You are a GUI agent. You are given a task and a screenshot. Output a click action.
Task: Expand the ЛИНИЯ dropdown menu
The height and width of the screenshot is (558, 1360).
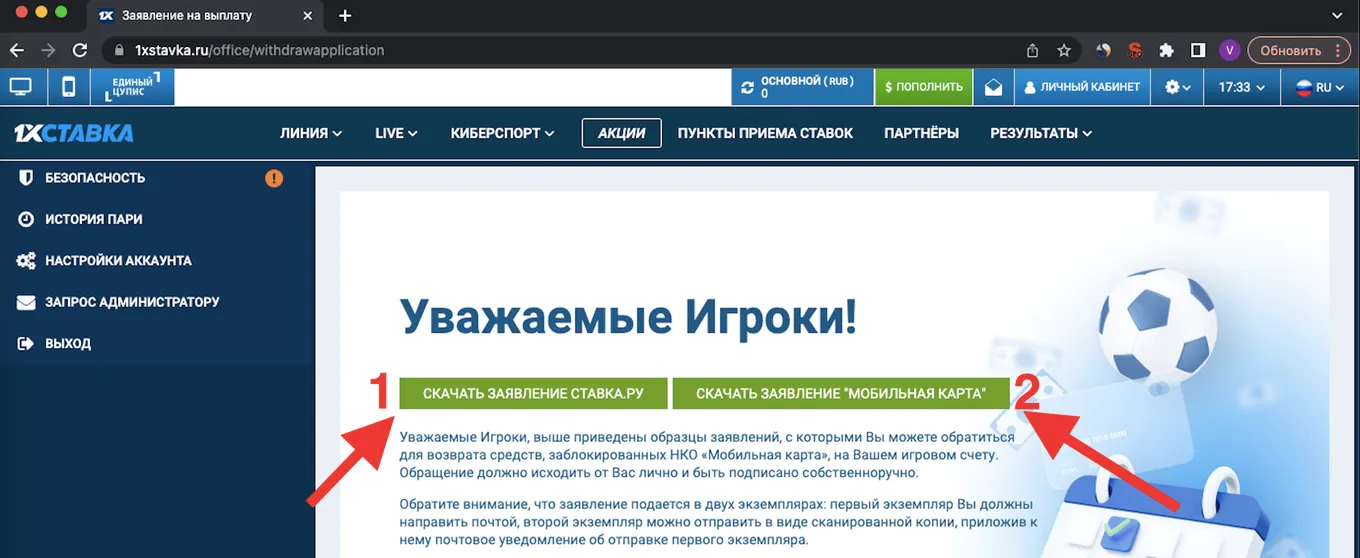(311, 133)
